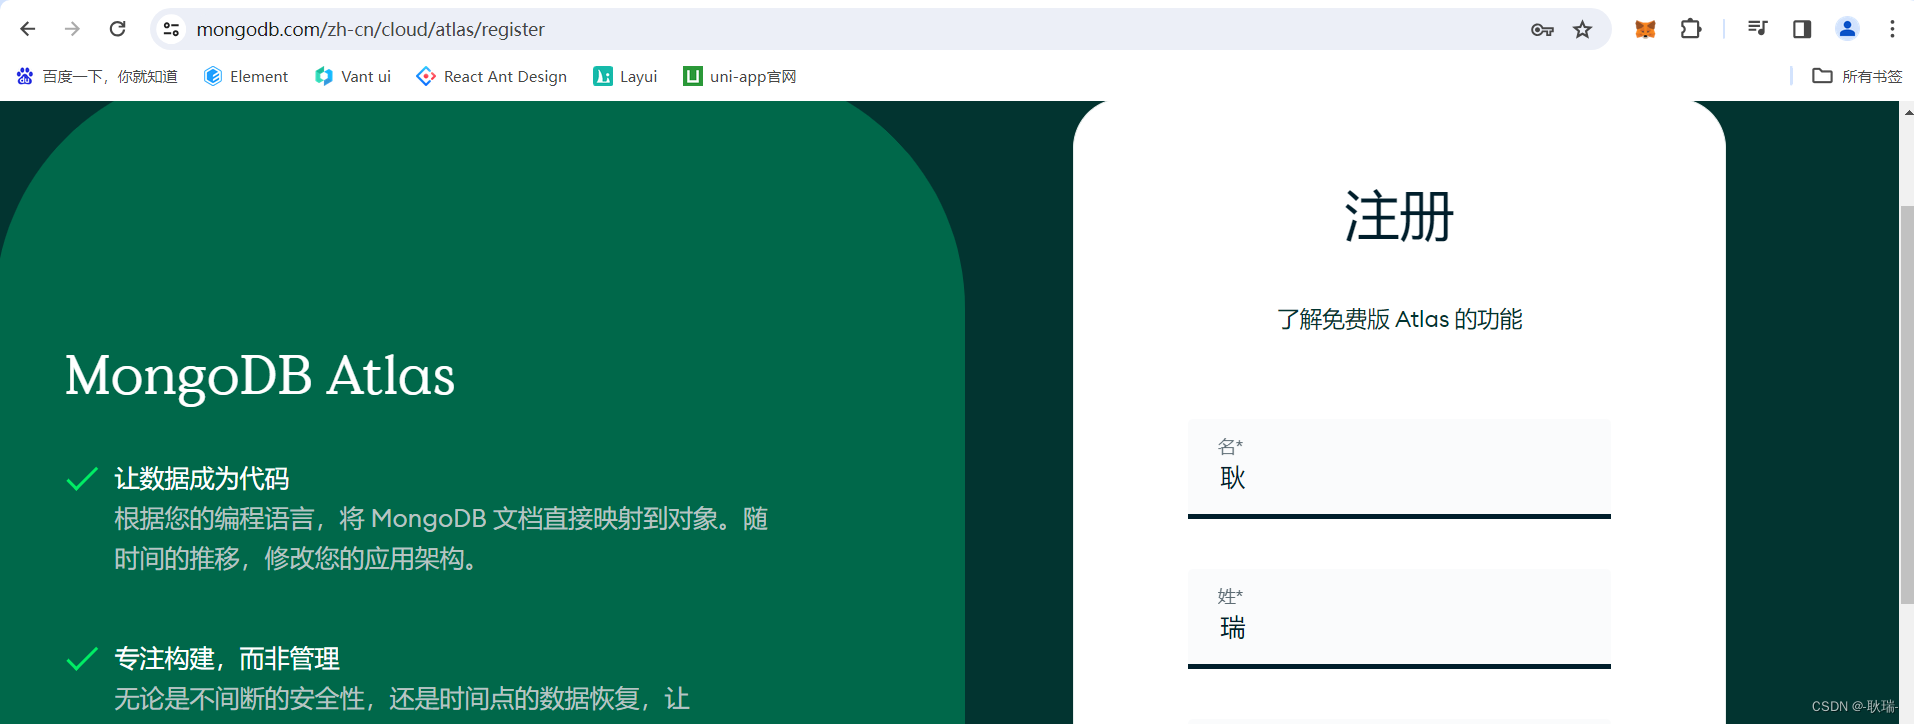Screen dimensions: 1914x724
Task: Open the React Ant Design bookmark
Action: (492, 76)
